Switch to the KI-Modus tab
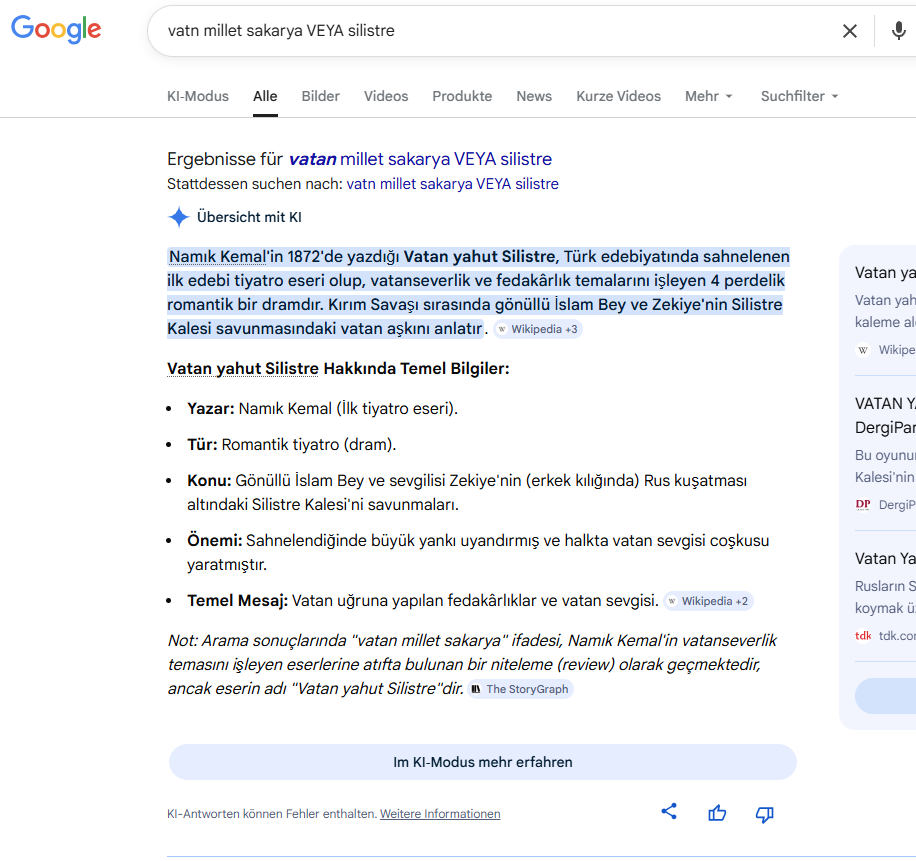This screenshot has width=916, height=861. [198, 96]
